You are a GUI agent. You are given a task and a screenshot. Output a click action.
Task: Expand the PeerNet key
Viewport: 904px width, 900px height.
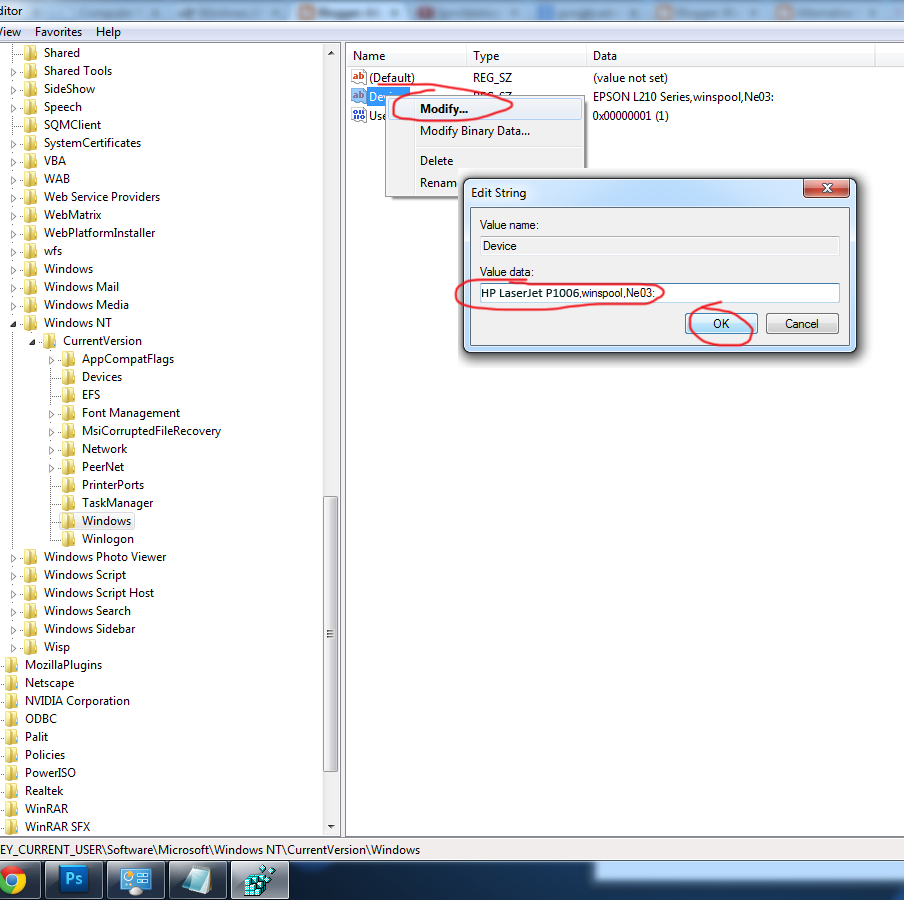(51, 468)
